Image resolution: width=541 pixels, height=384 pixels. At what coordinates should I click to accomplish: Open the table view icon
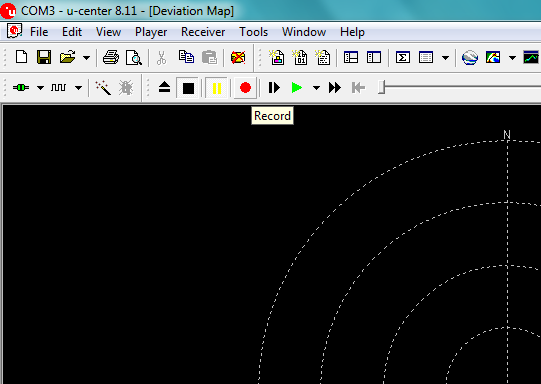(426, 57)
